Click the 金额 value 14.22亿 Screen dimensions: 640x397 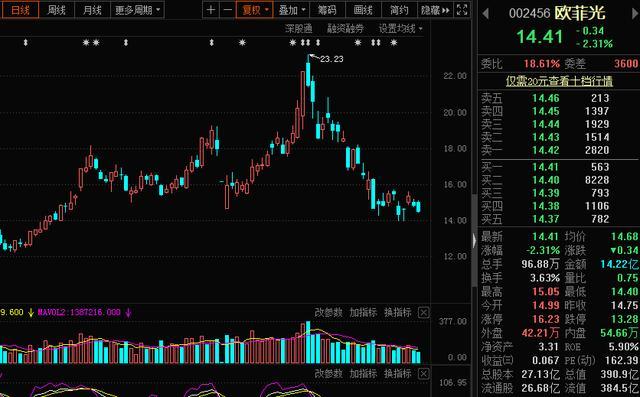619,264
